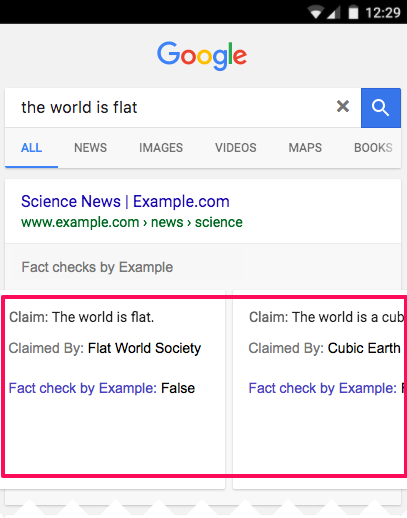Click the cellular signal icon
This screenshot has height=518, width=407.
coord(333,13)
